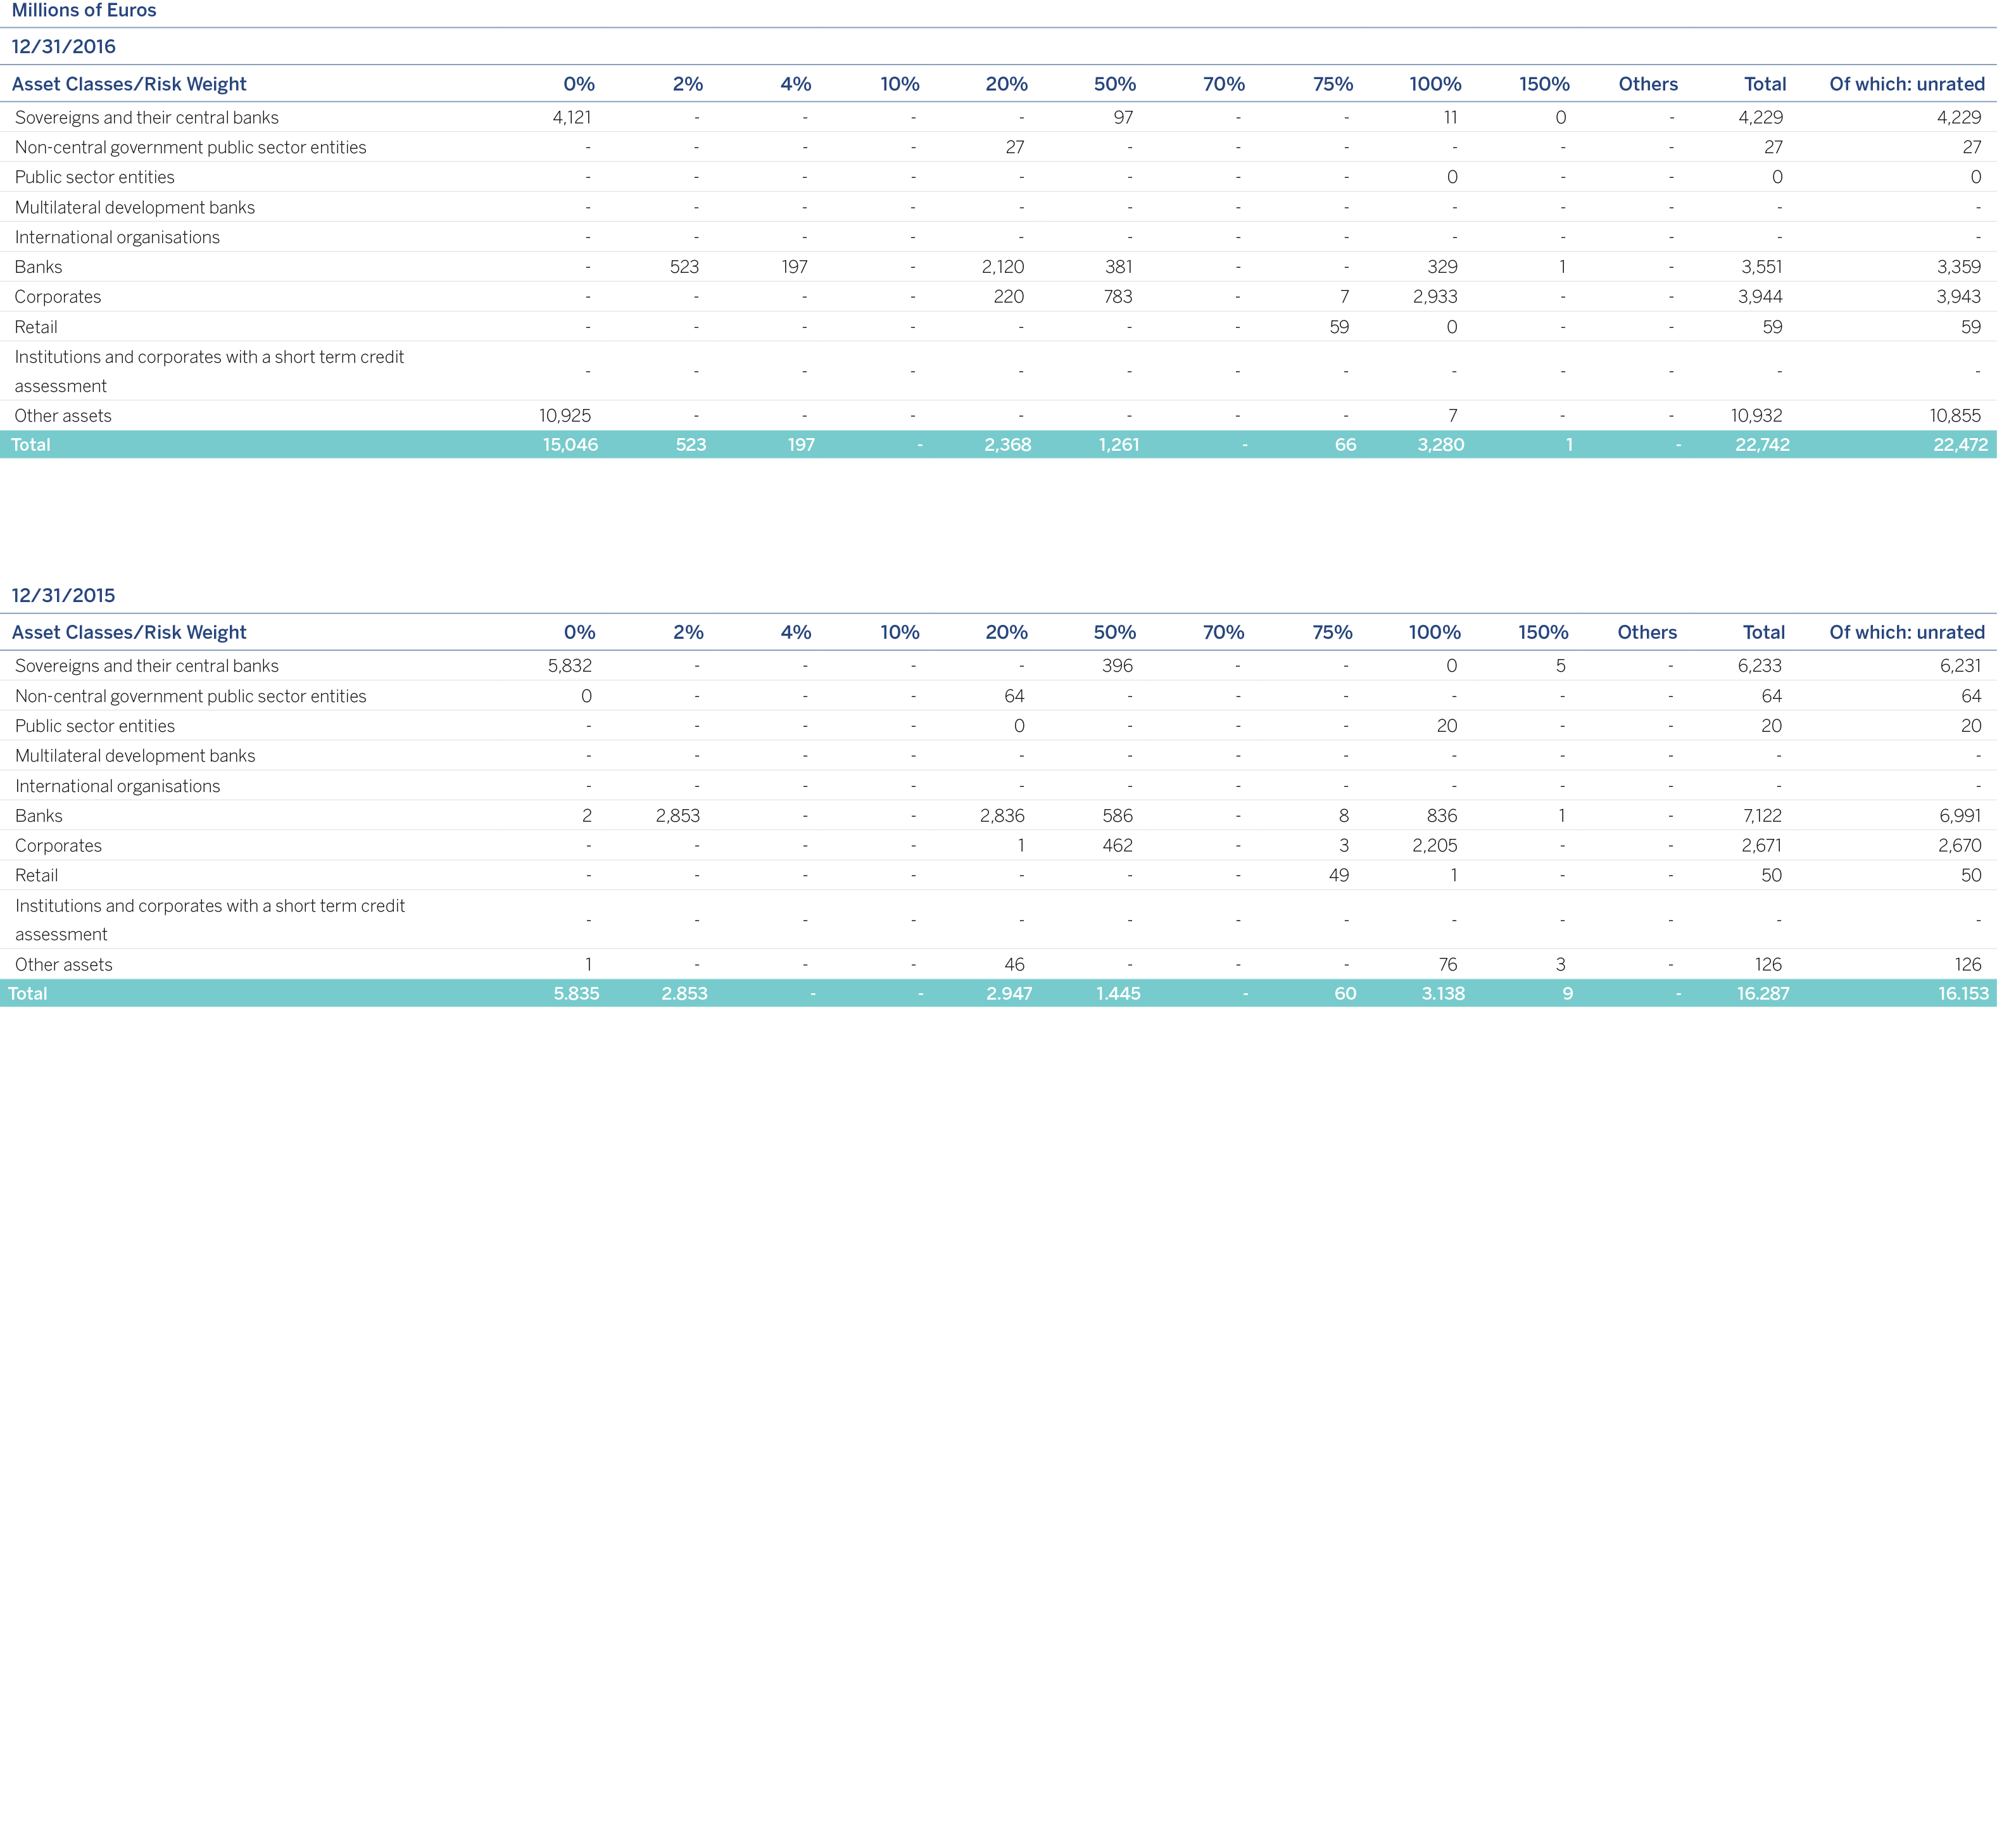Select "Public sector entities" label in 2015 table

95,727
